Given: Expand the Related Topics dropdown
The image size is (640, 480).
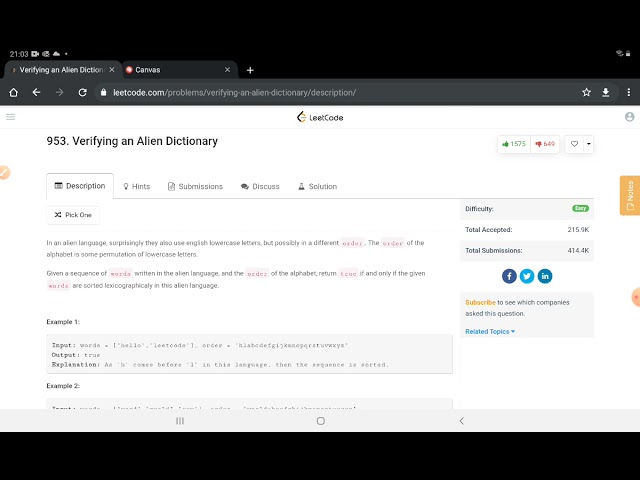Looking at the screenshot, I should point(490,331).
